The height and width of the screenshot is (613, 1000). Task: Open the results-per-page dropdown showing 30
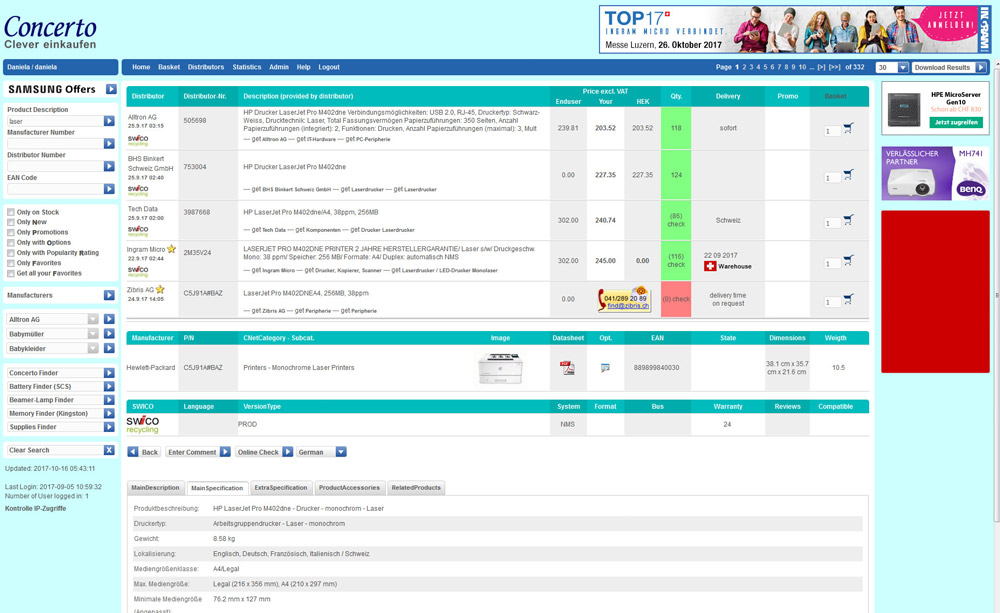903,67
